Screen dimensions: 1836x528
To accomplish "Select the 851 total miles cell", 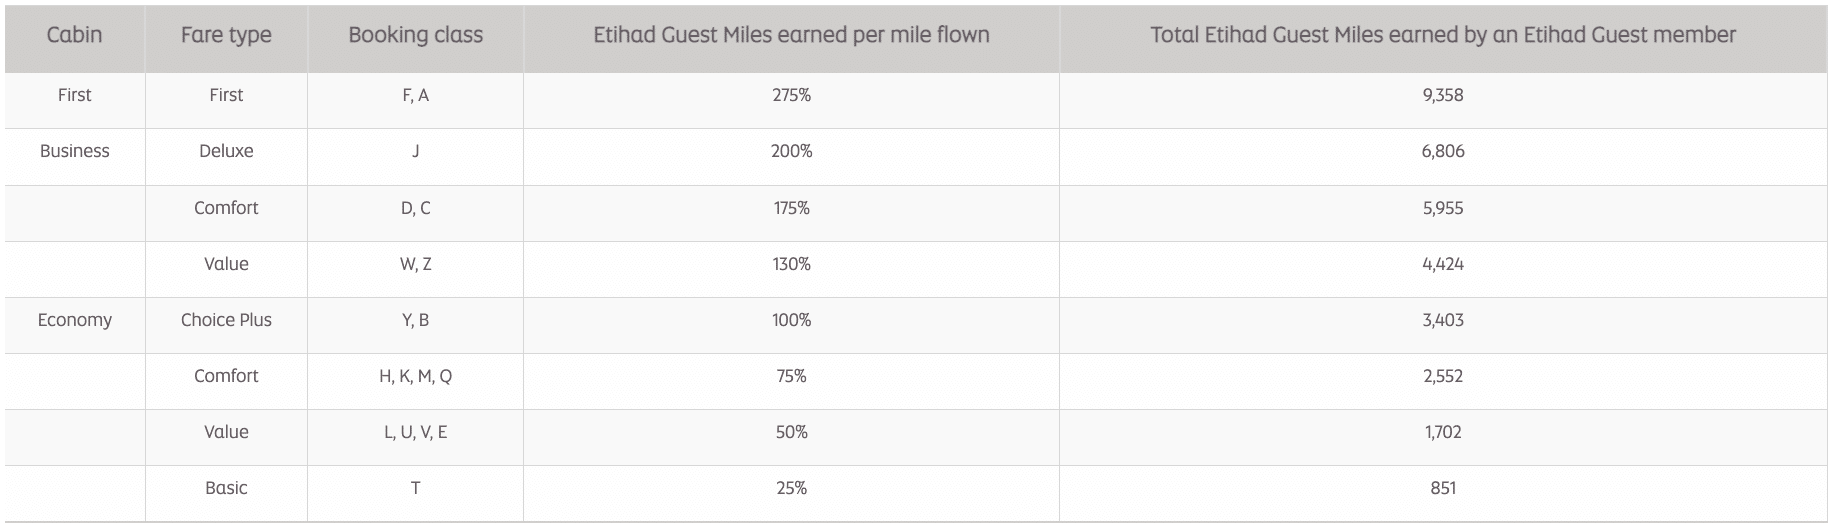I will click(1442, 488).
